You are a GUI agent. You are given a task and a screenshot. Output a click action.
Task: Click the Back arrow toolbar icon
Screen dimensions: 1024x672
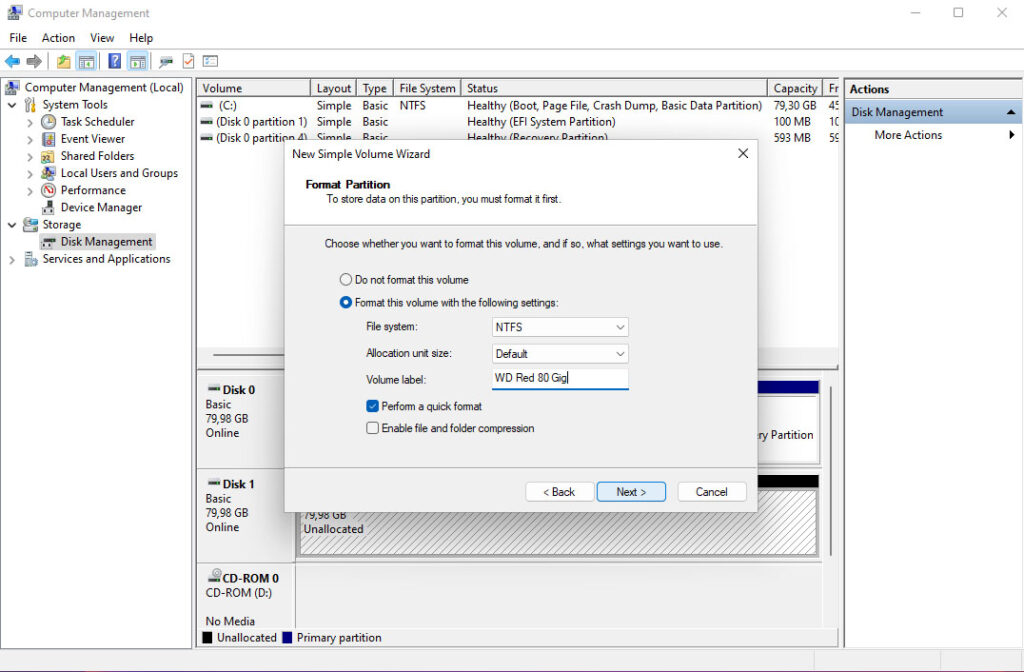[12, 61]
